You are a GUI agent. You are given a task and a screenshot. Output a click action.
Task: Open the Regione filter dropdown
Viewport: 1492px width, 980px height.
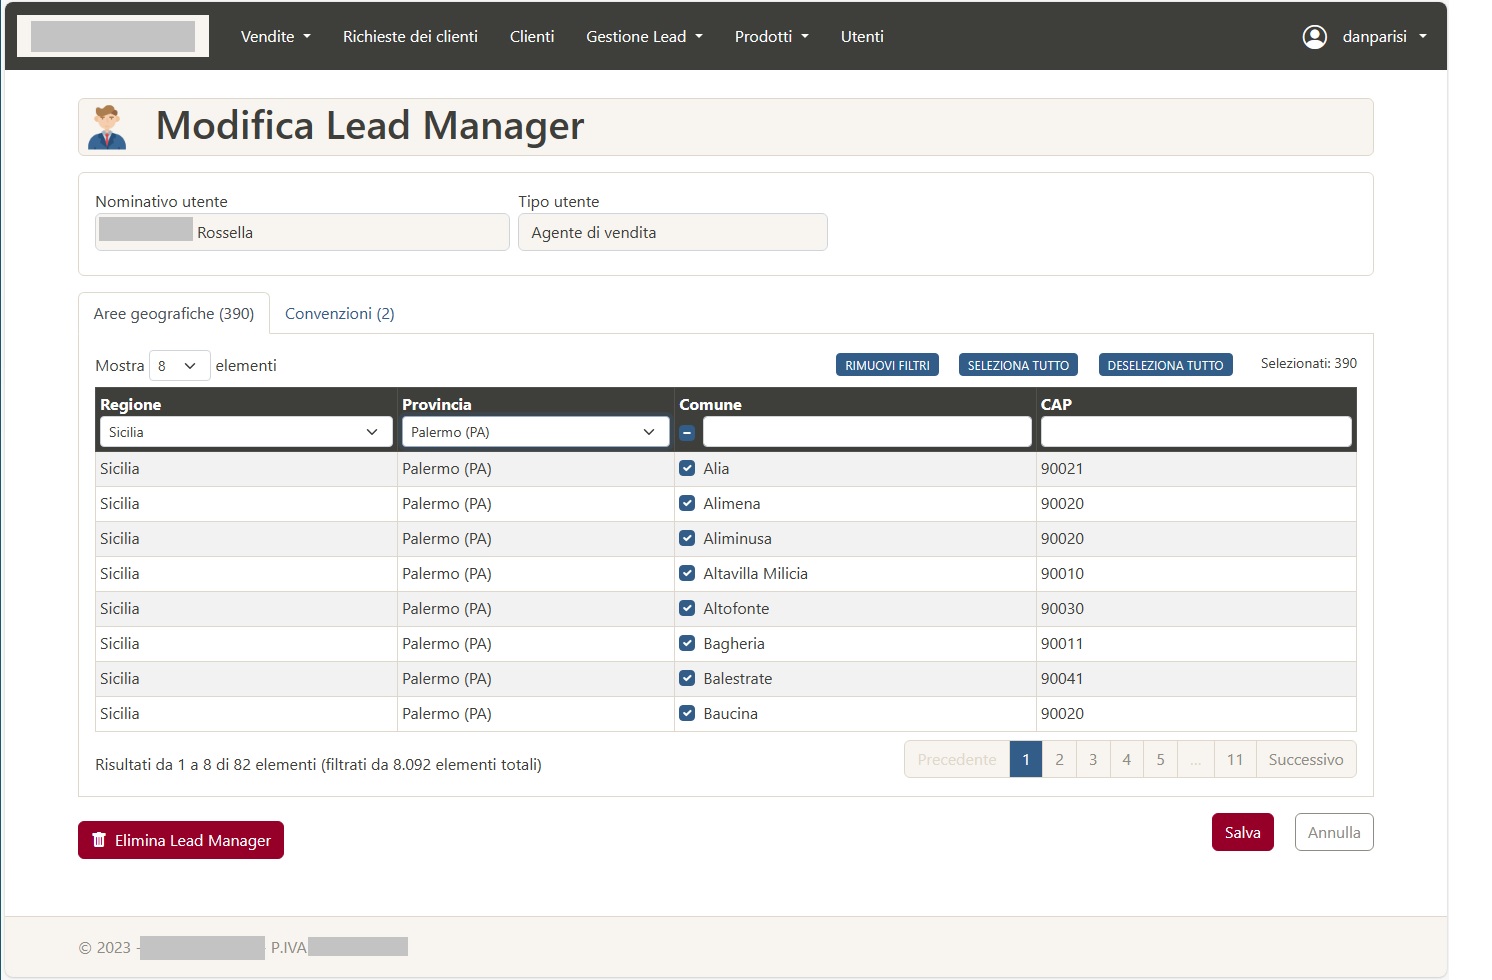point(245,432)
